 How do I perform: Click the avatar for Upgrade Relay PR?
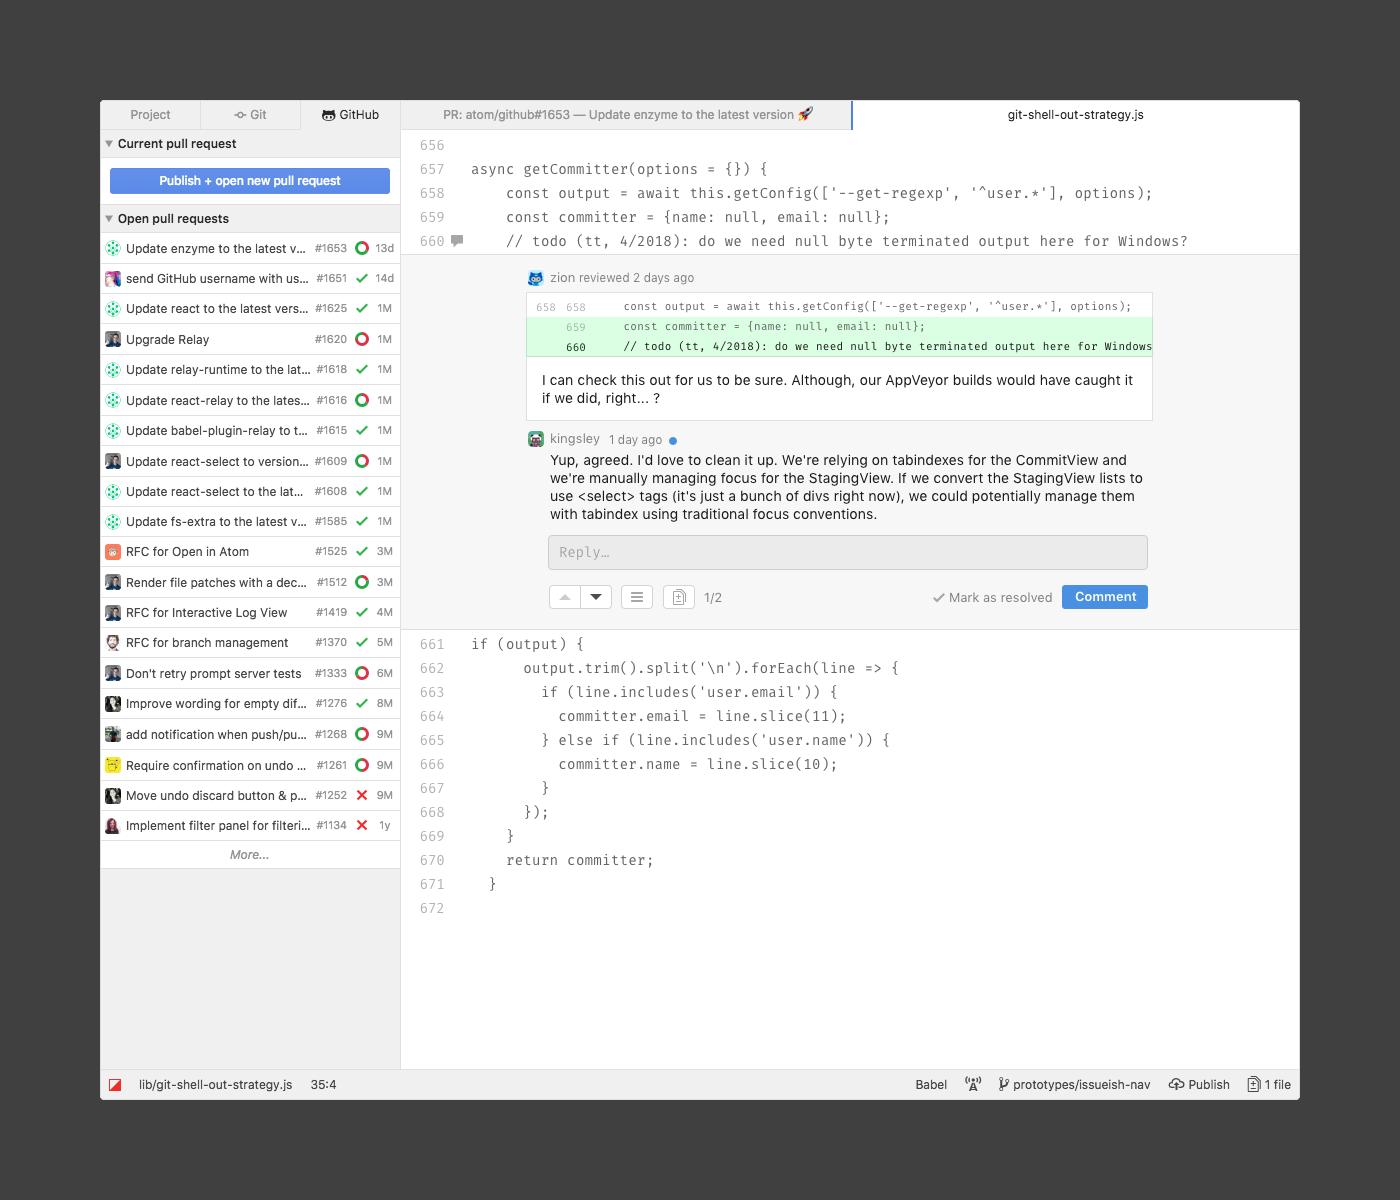[113, 339]
